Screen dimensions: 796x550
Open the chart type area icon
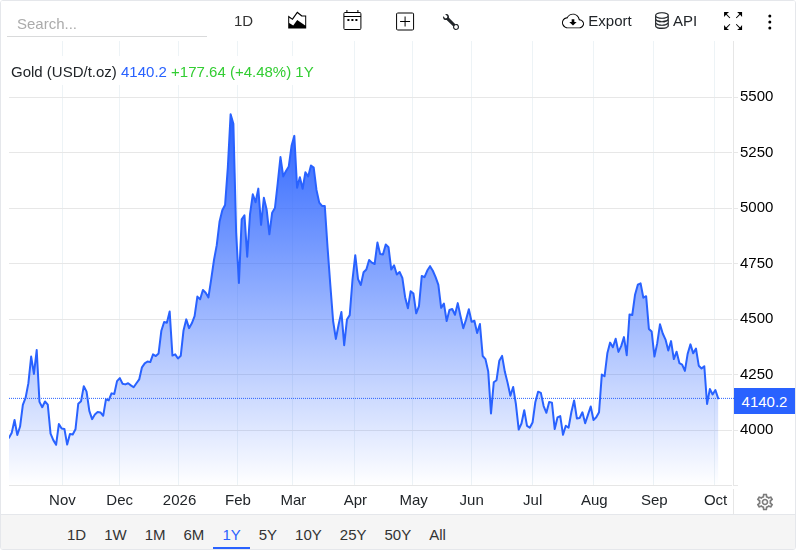297,21
